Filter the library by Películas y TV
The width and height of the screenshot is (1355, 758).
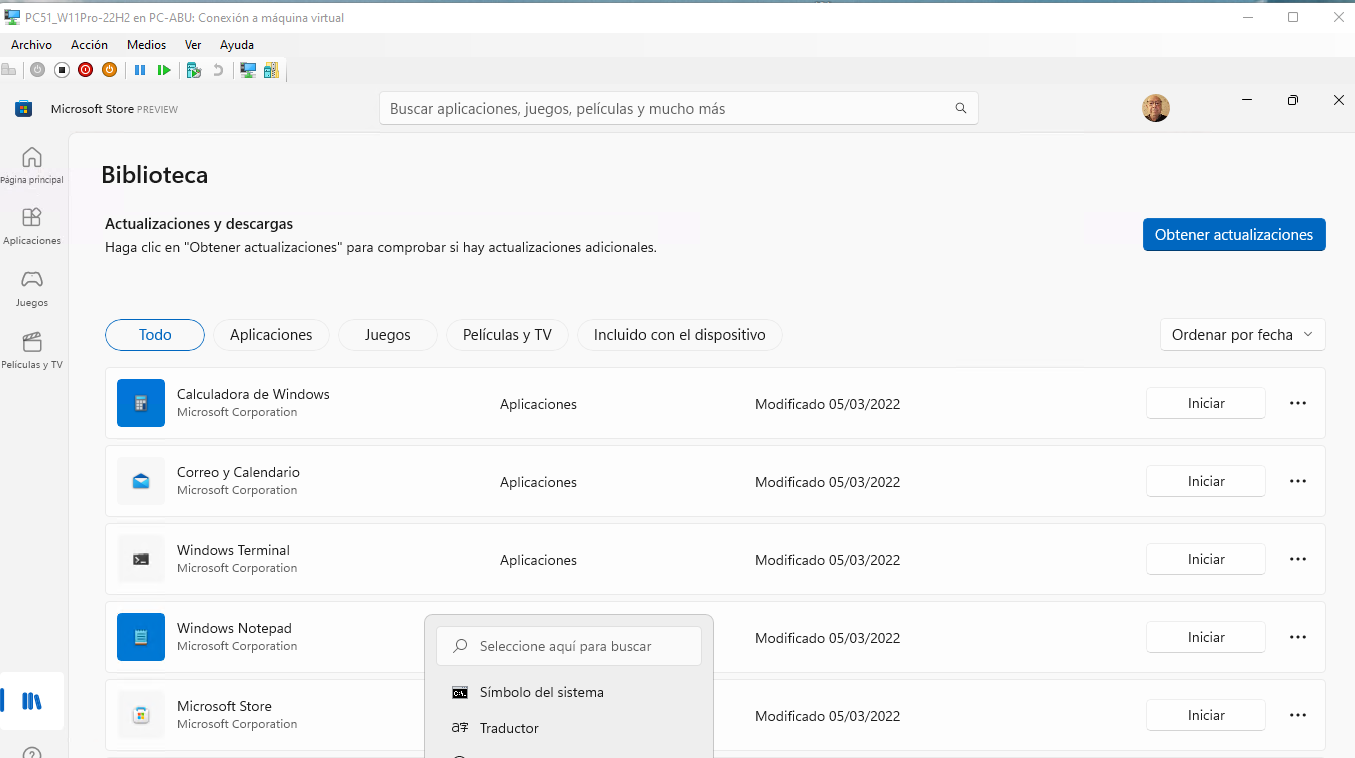click(507, 335)
